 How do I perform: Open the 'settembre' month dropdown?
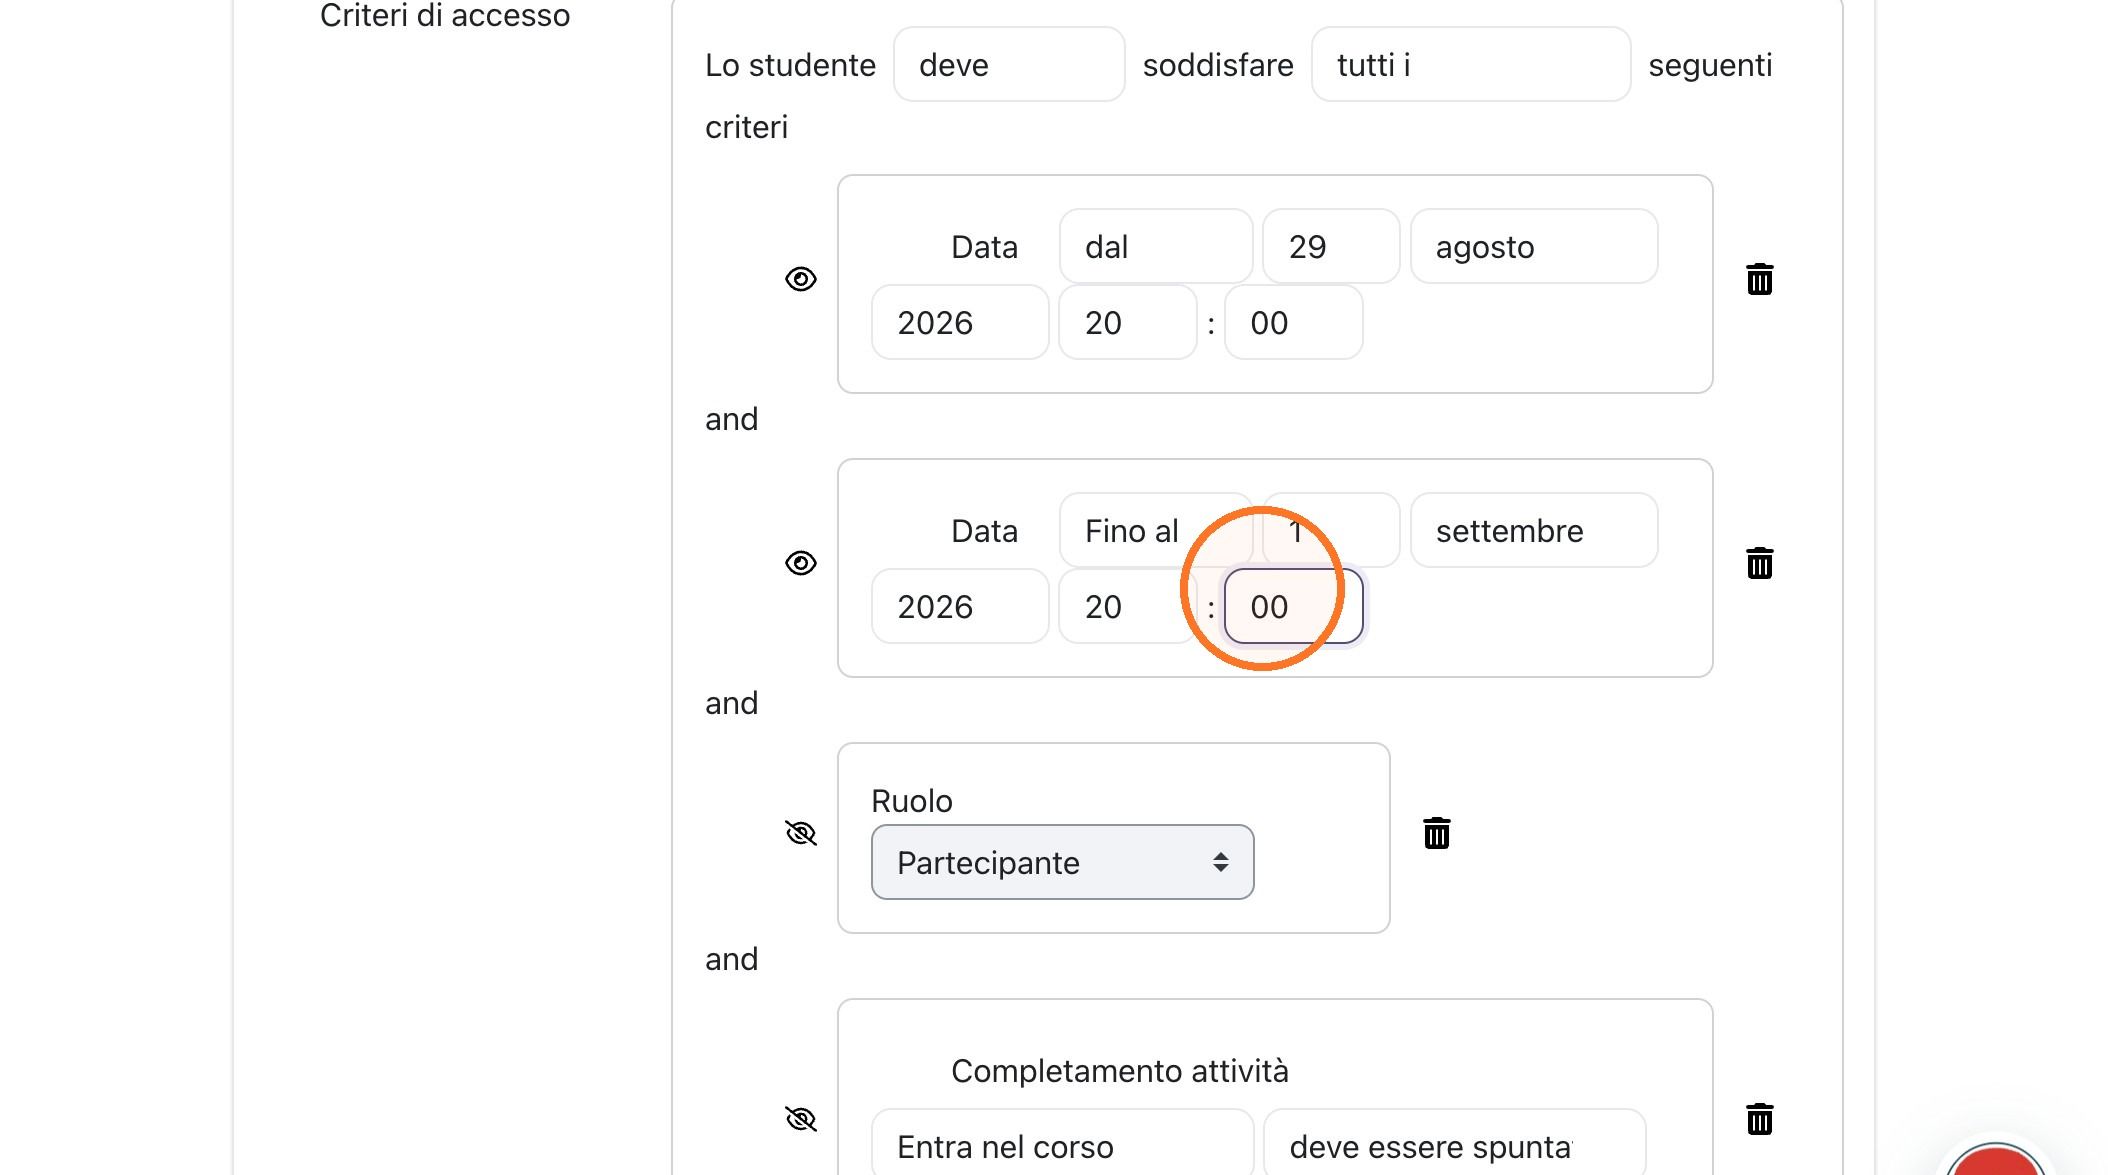[1534, 530]
